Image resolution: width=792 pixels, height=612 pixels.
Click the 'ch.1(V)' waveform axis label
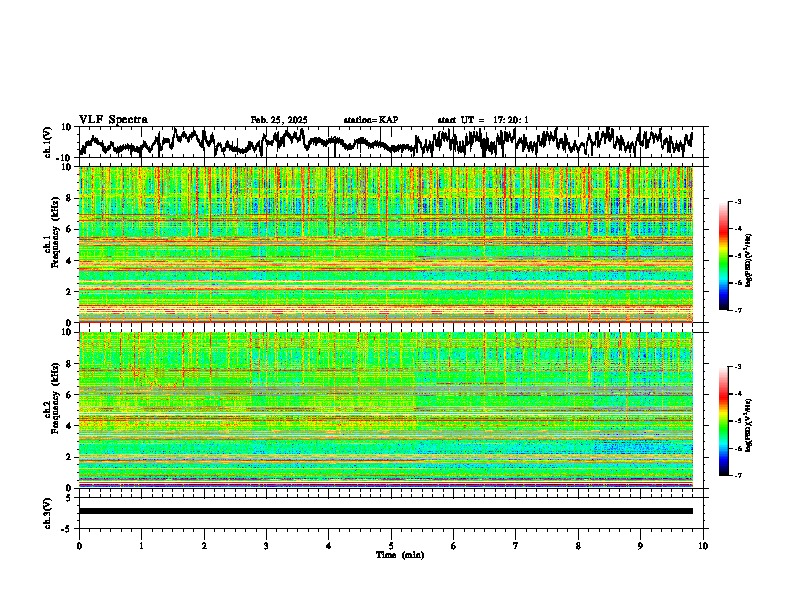coord(48,142)
